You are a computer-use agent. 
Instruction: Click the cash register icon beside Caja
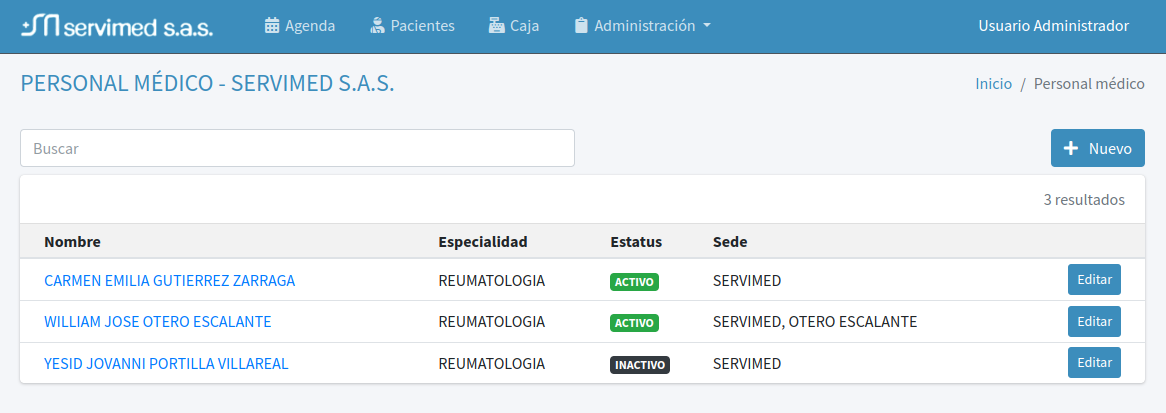pyautogui.click(x=496, y=26)
